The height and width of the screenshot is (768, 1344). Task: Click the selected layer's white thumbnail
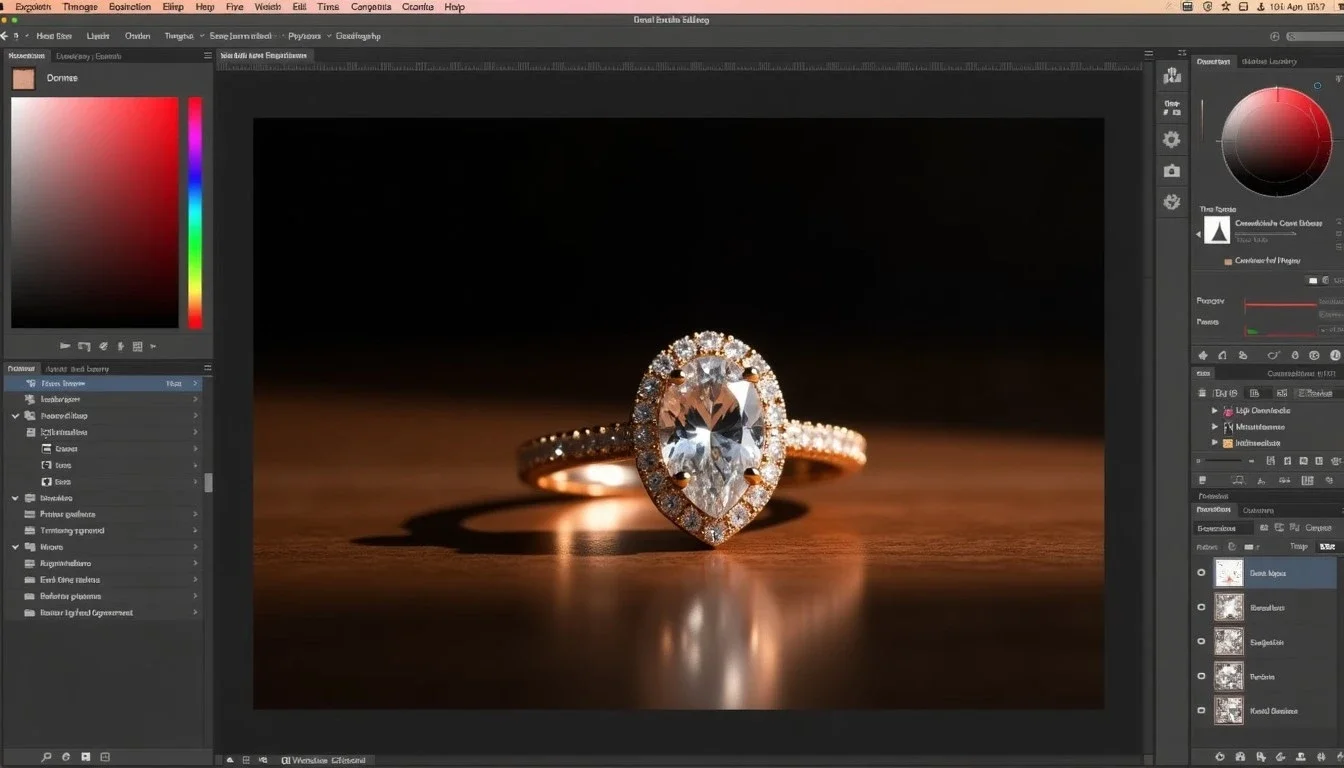pos(1228,573)
